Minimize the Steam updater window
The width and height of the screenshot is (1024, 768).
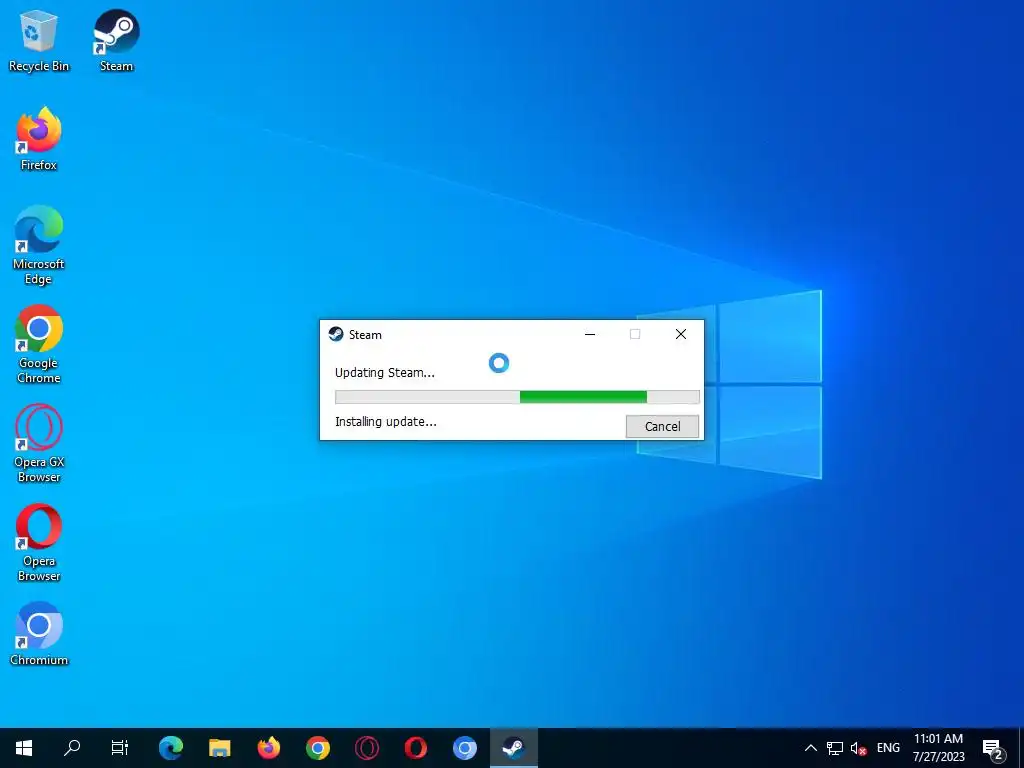590,334
